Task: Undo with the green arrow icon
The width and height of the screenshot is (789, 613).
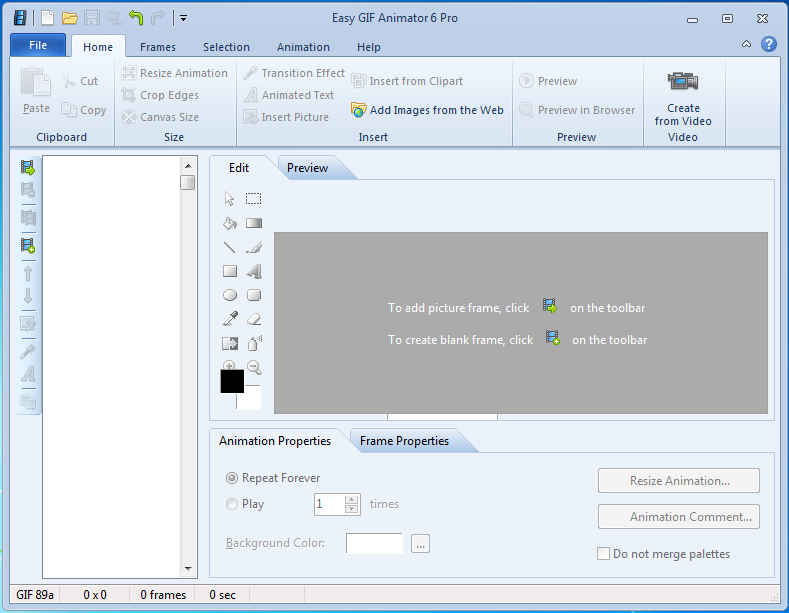Action: point(136,18)
